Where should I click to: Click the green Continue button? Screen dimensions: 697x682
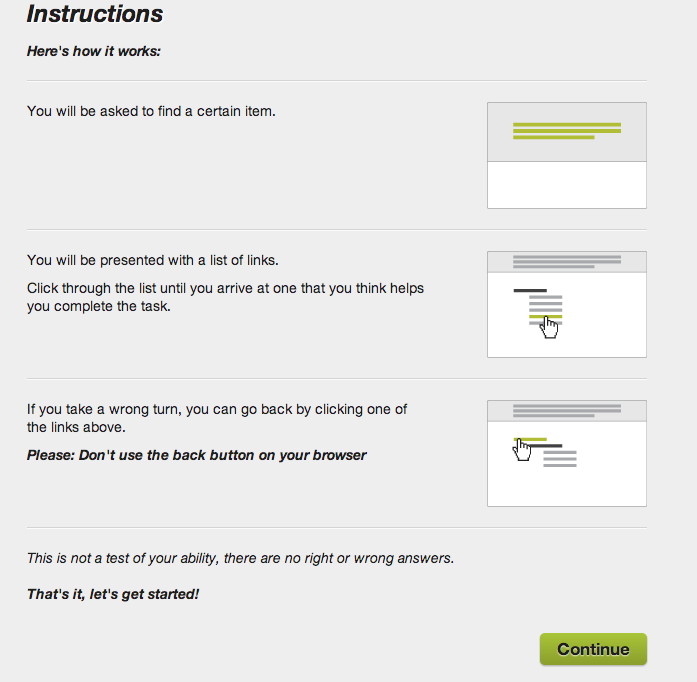(x=593, y=649)
